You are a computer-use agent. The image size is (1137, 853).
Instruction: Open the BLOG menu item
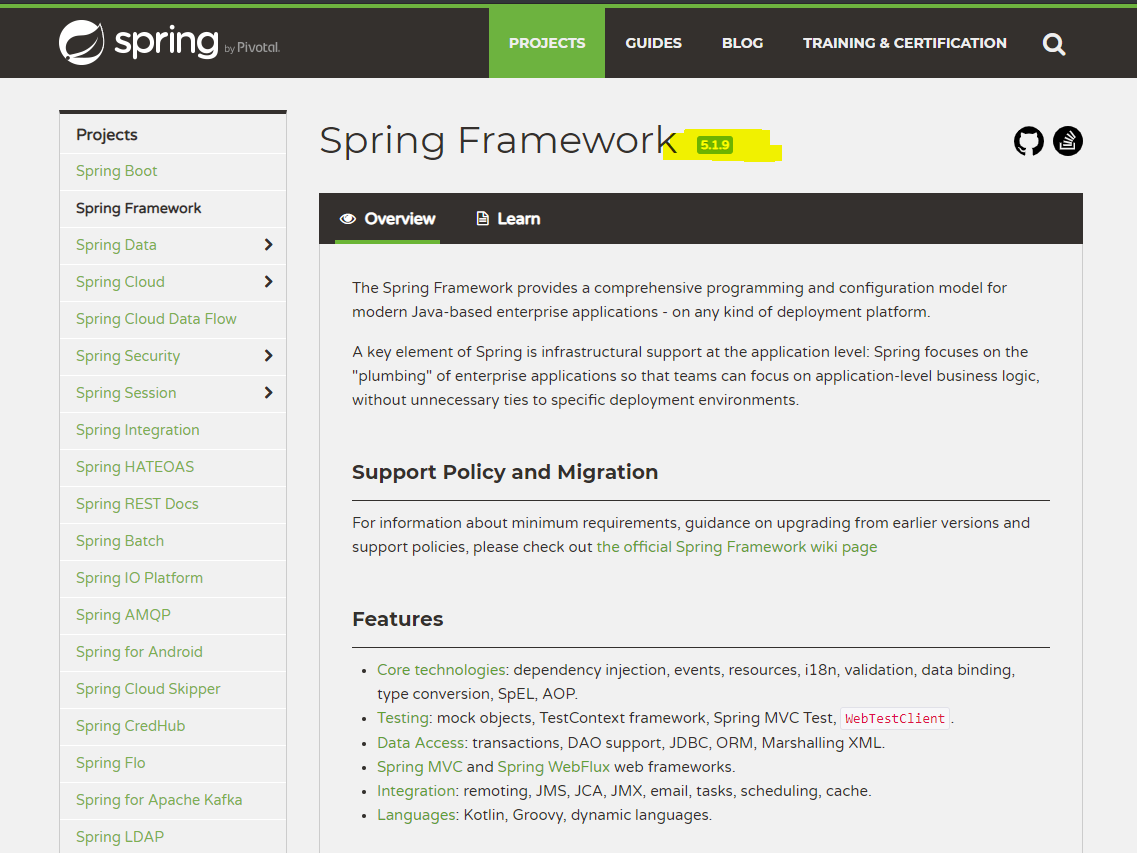pos(743,43)
